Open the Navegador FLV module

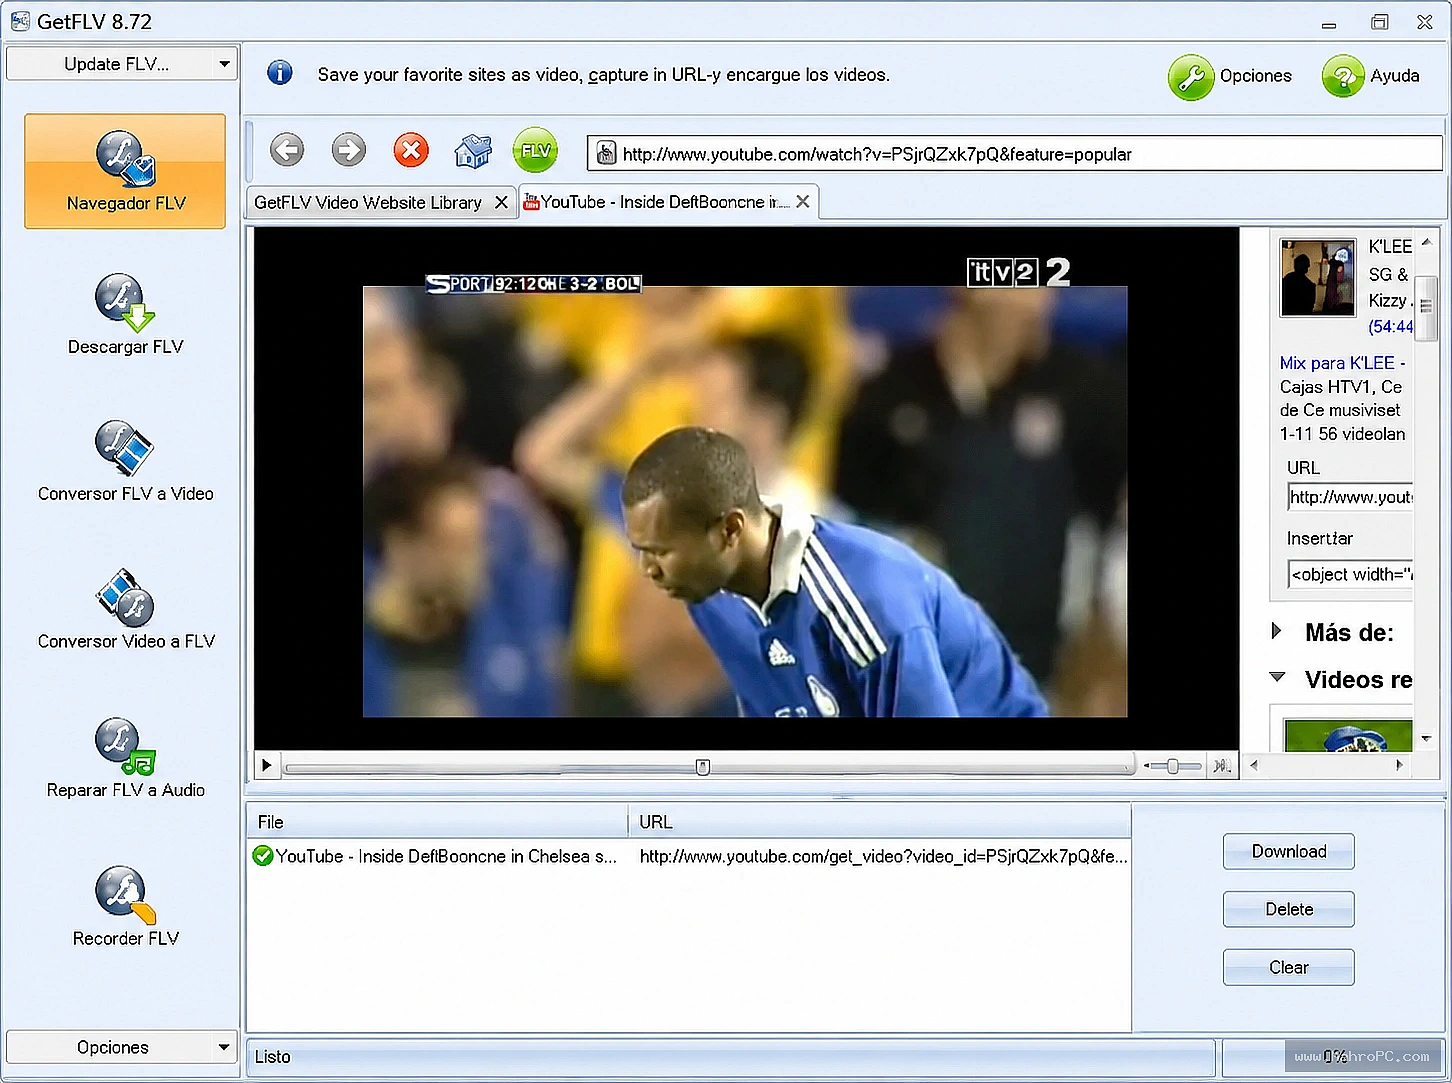click(125, 171)
